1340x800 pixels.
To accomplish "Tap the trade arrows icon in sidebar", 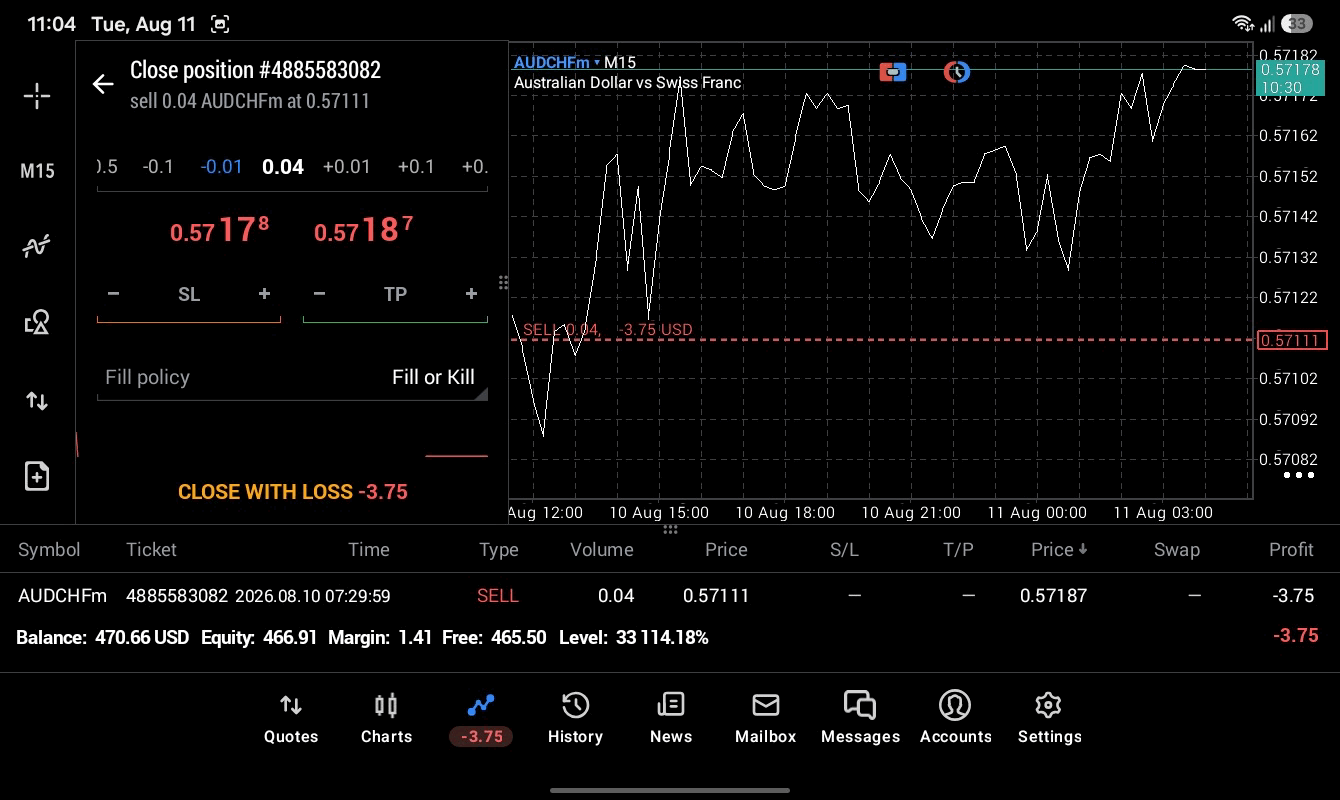I will point(37,401).
